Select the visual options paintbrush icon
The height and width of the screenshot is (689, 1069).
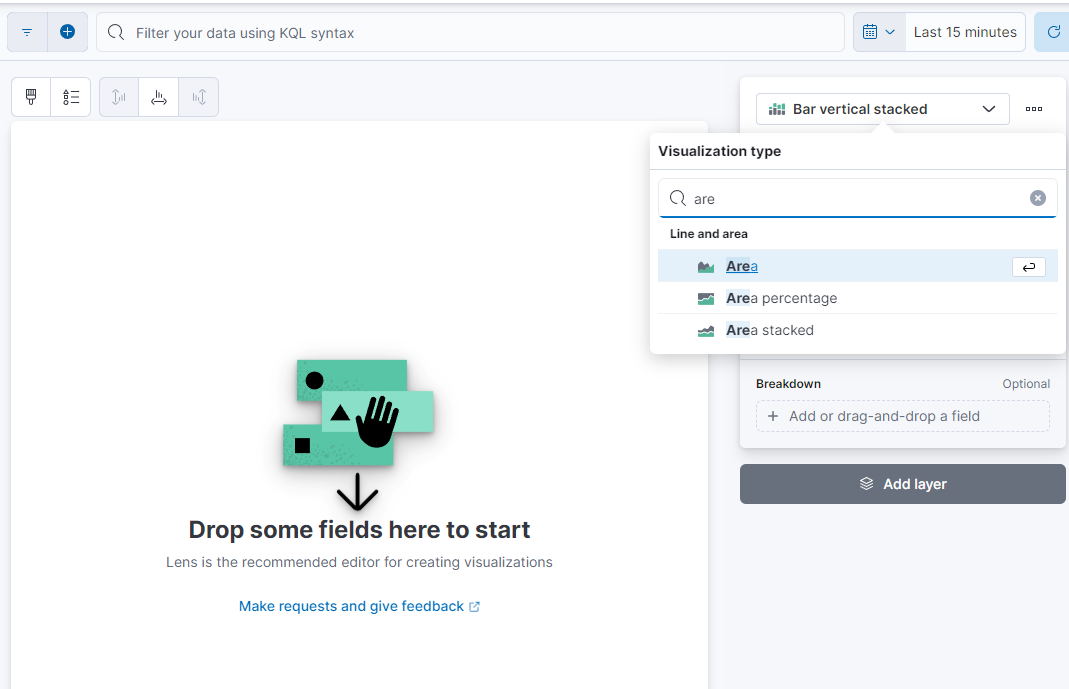click(30, 96)
